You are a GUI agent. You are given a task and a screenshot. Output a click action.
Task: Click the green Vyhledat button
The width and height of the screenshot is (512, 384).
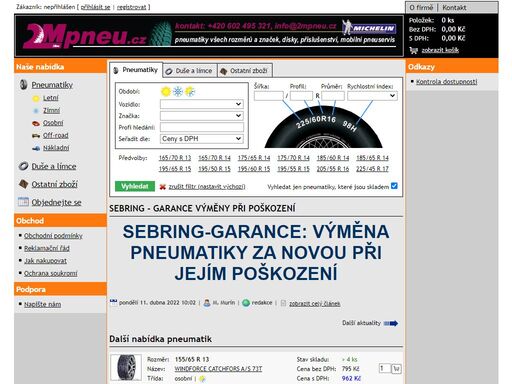pos(135,186)
